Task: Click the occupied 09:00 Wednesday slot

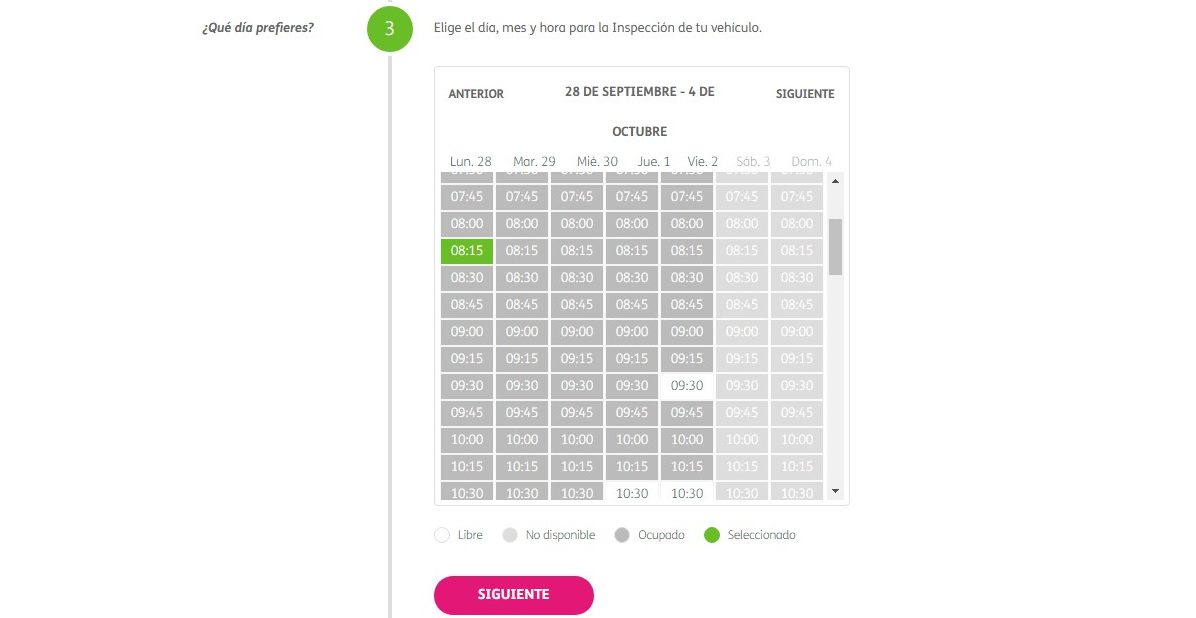Action: point(577,332)
